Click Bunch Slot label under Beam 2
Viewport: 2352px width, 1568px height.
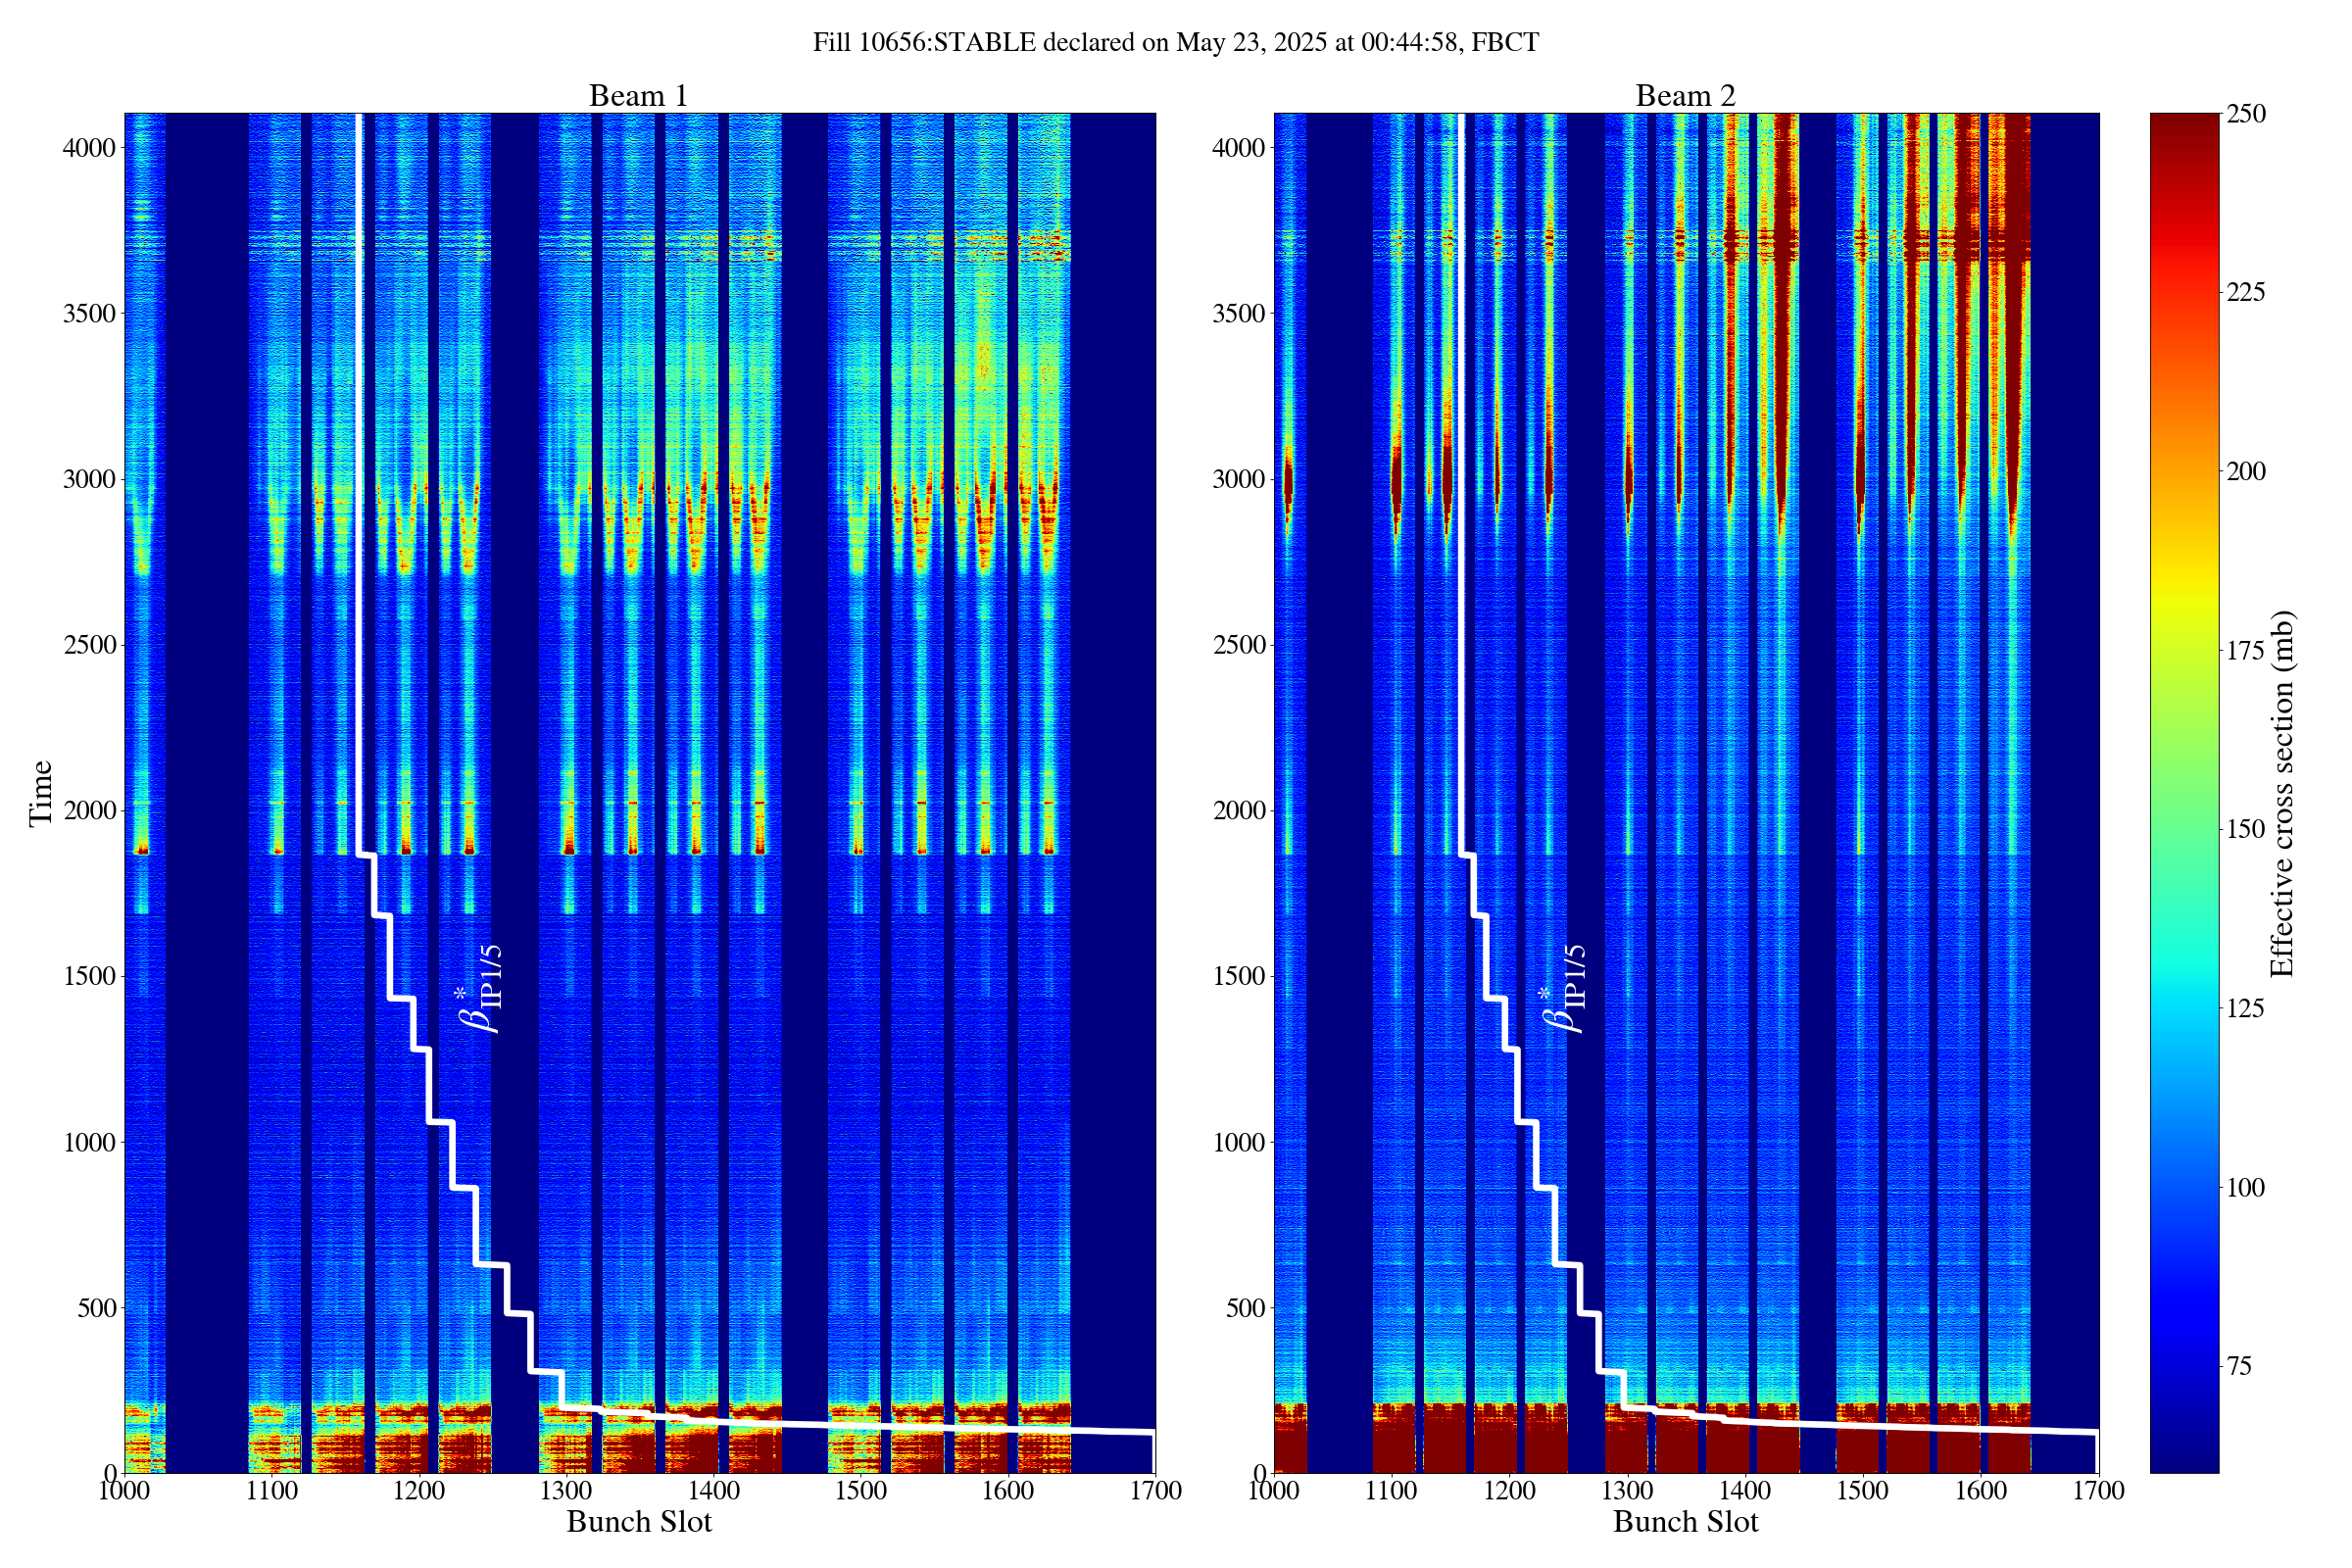(1685, 1522)
